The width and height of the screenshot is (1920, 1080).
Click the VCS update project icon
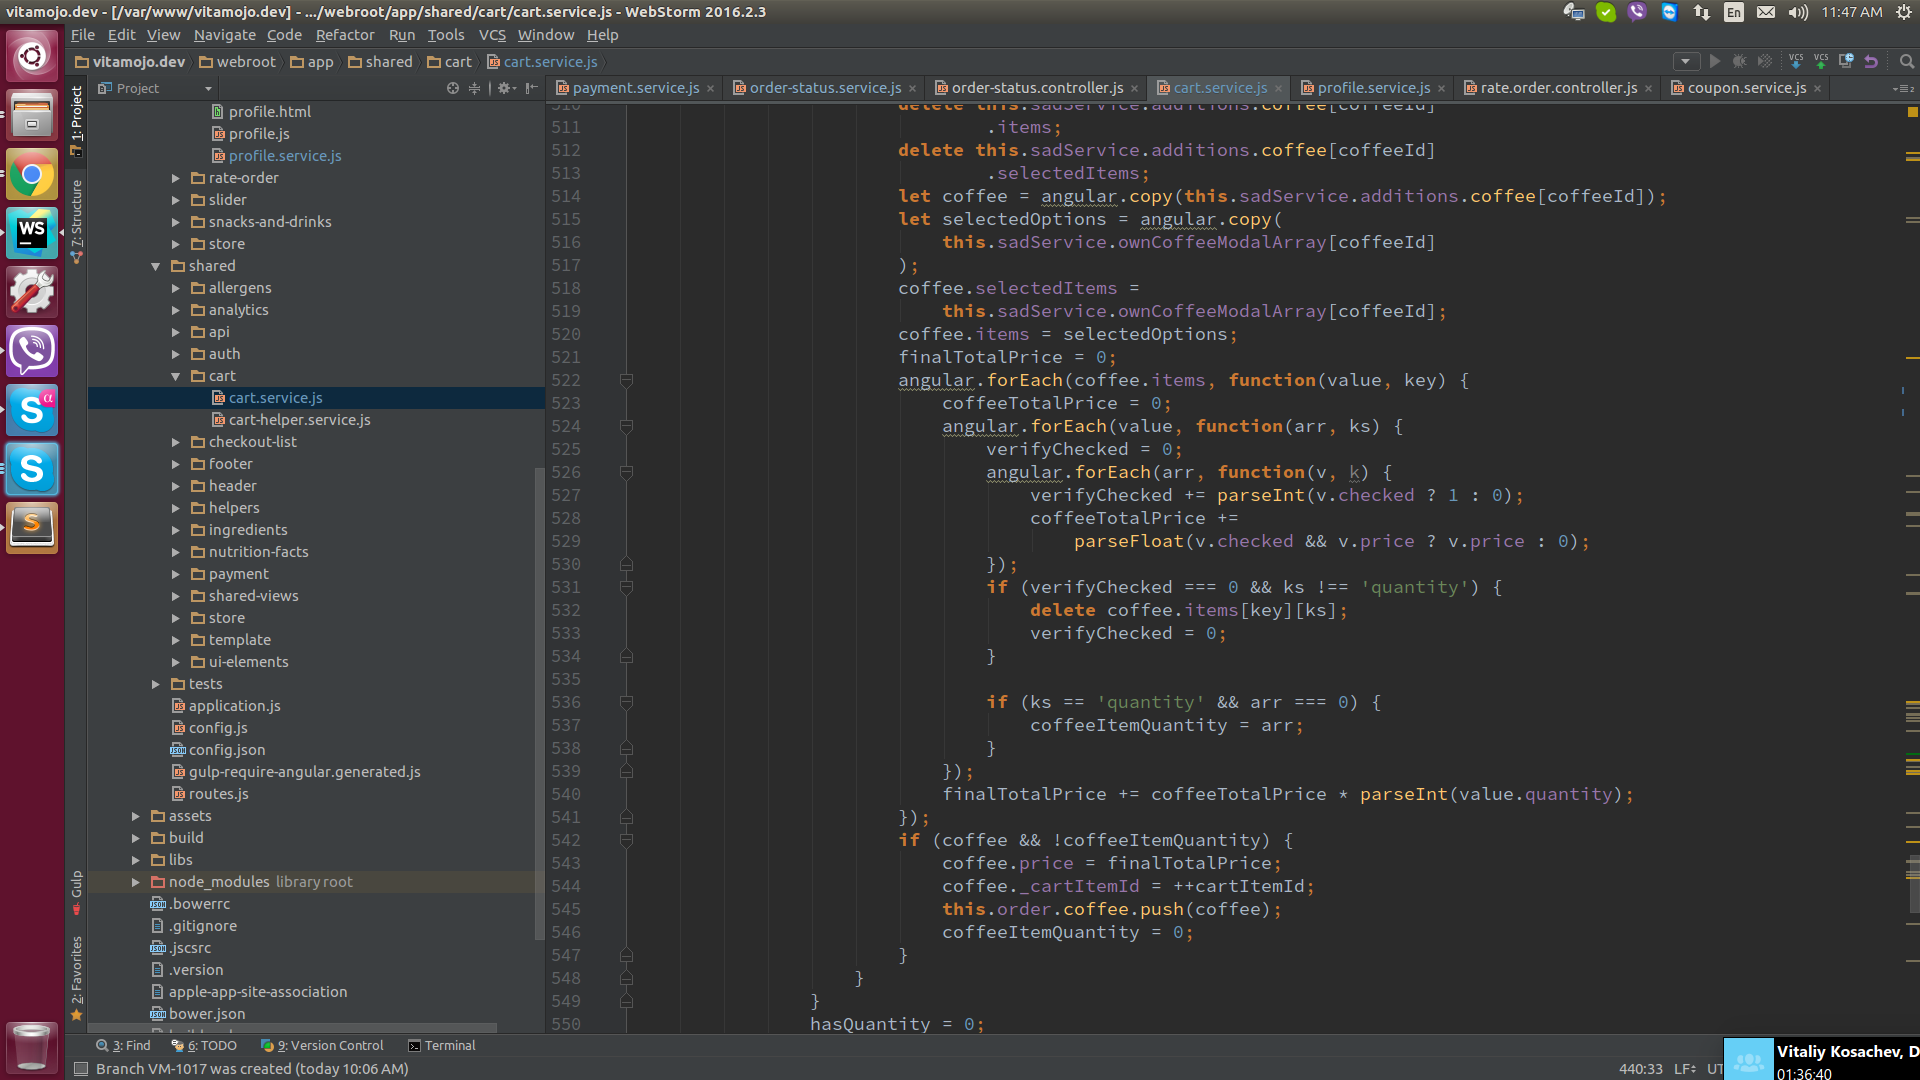(1796, 61)
